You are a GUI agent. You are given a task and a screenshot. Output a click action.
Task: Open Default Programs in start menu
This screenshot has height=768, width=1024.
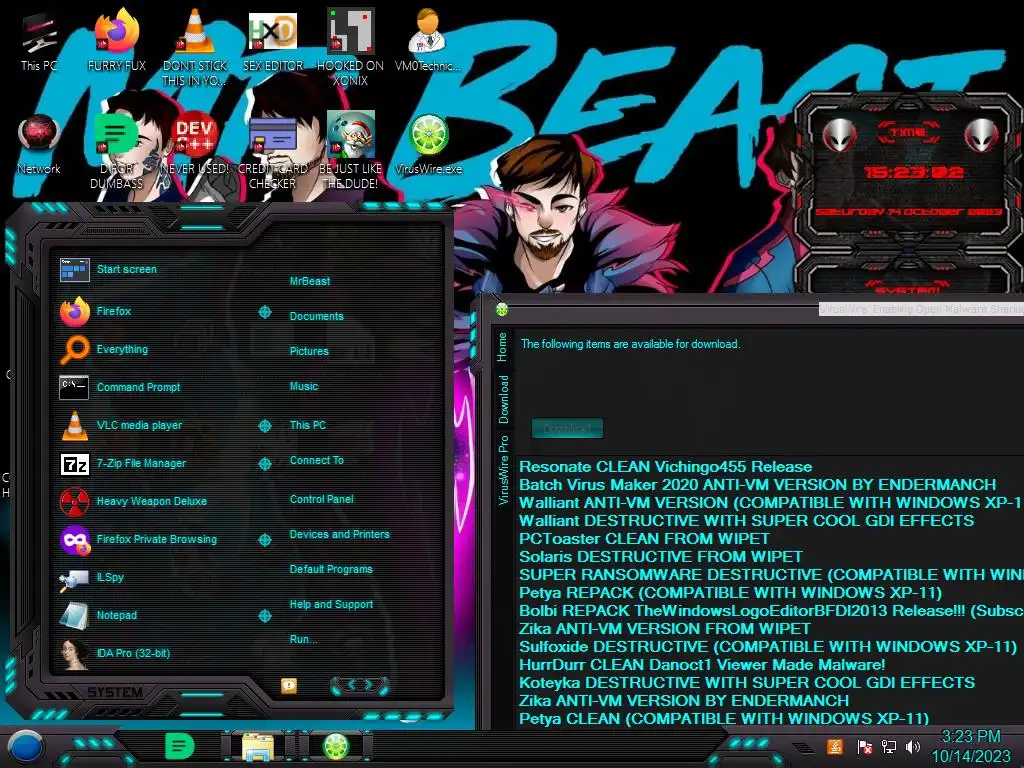pyautogui.click(x=330, y=569)
